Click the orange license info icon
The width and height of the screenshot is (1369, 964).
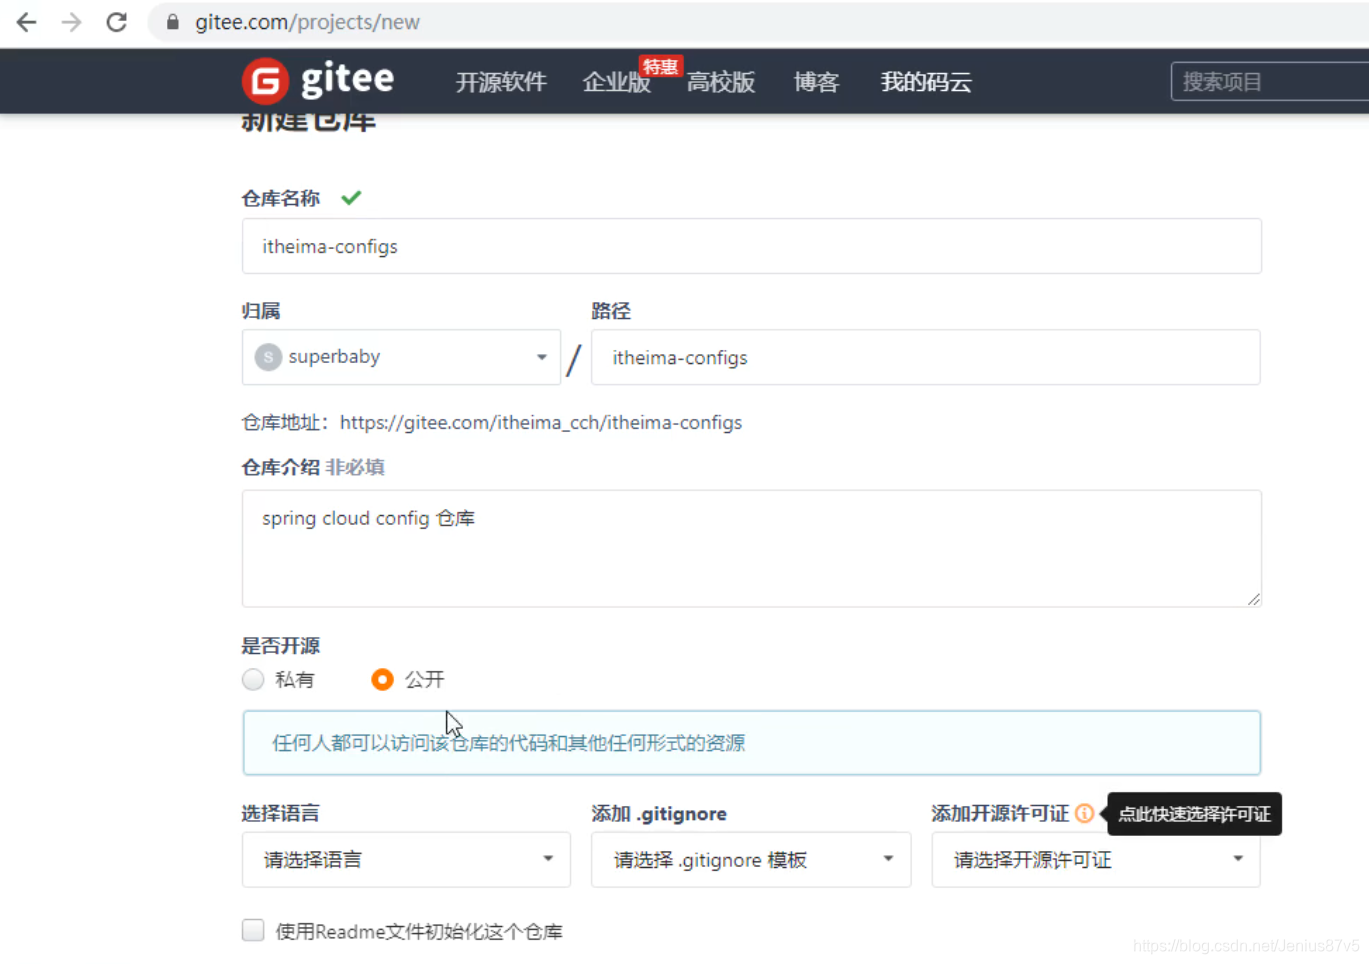point(1084,813)
